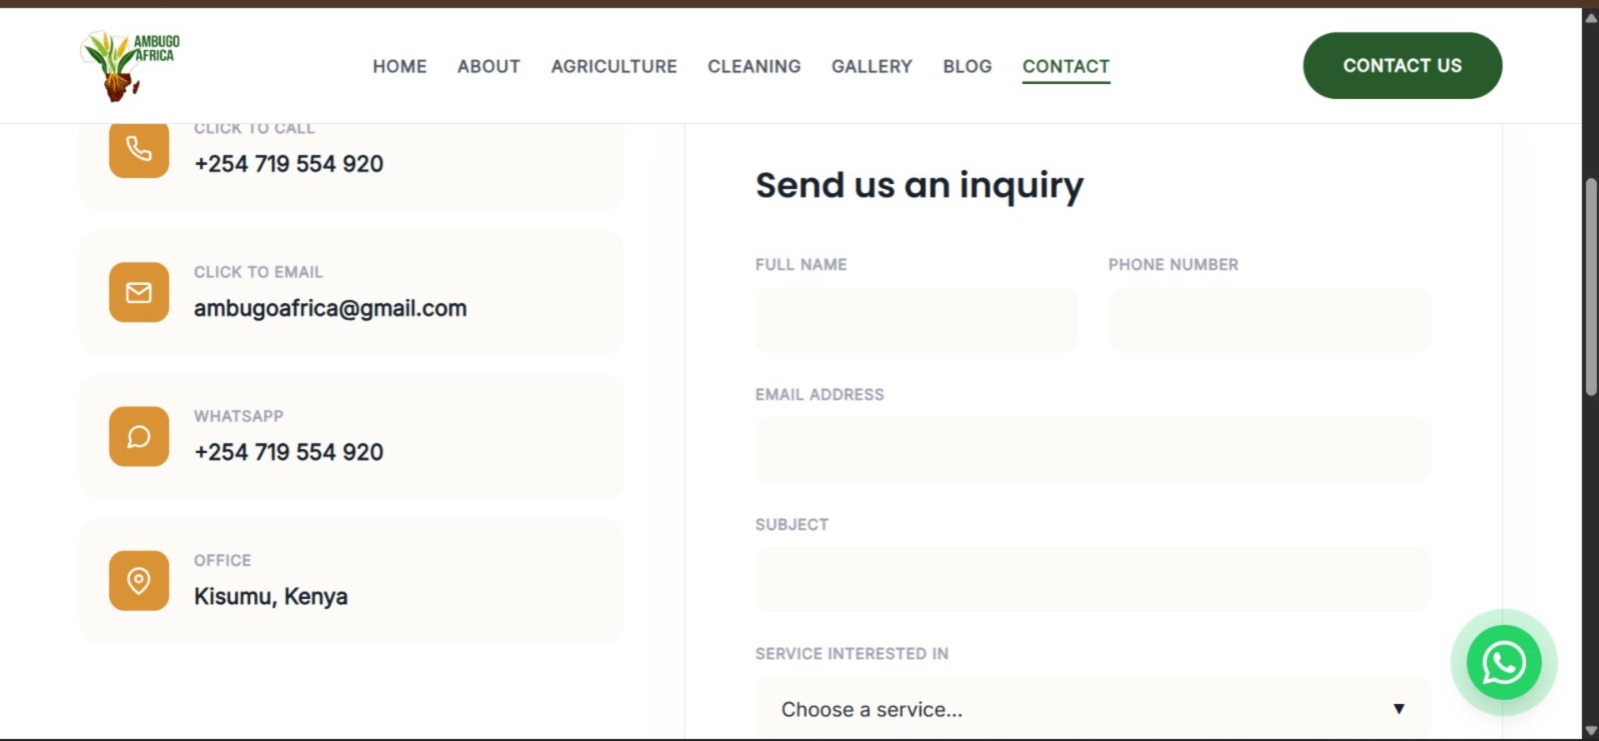Image resolution: width=1599 pixels, height=741 pixels.
Task: Go to the Home page
Action: (400, 66)
